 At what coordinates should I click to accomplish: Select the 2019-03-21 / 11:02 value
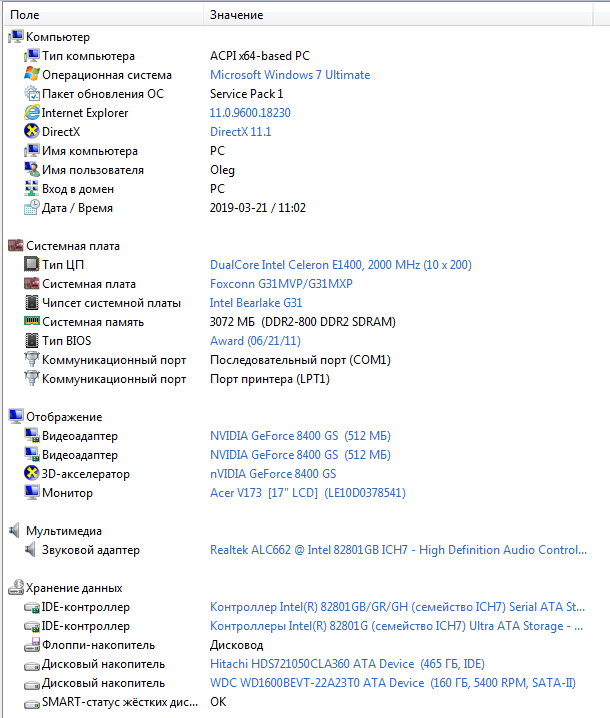(257, 208)
